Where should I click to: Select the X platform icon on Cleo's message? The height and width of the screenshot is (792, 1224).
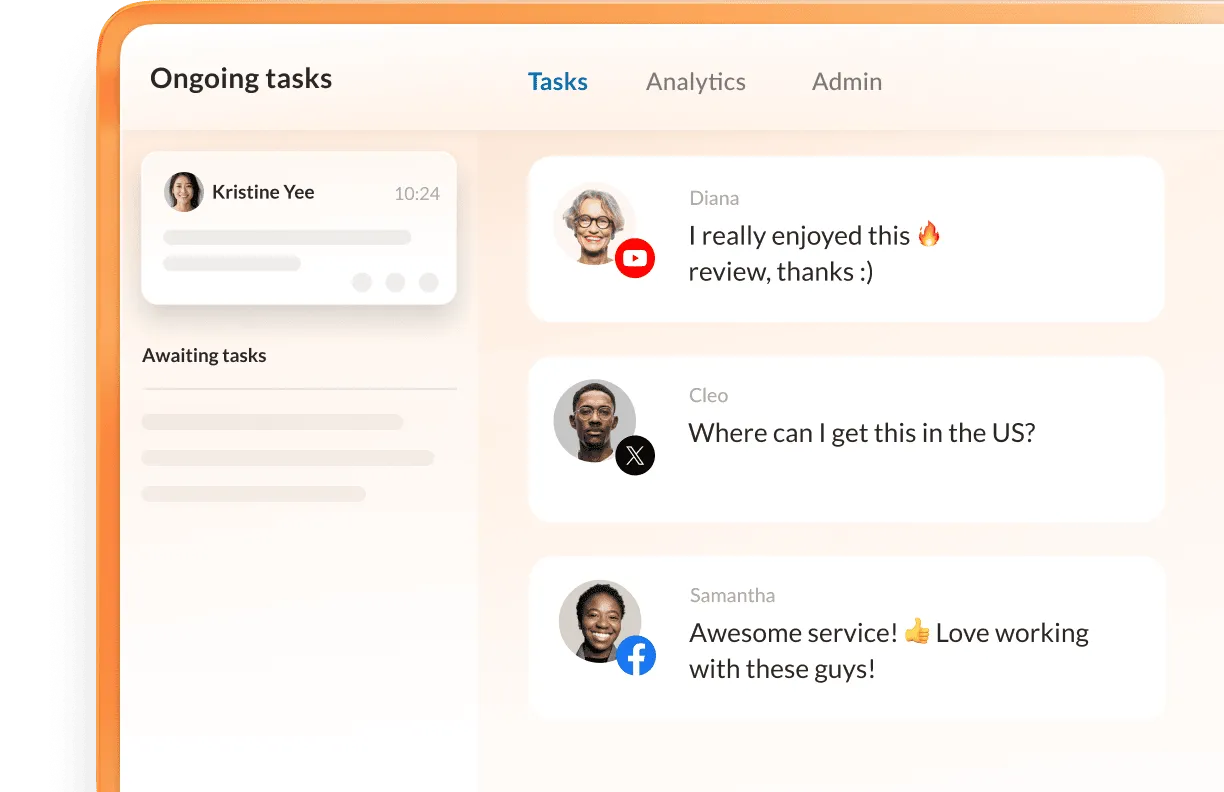(636, 456)
